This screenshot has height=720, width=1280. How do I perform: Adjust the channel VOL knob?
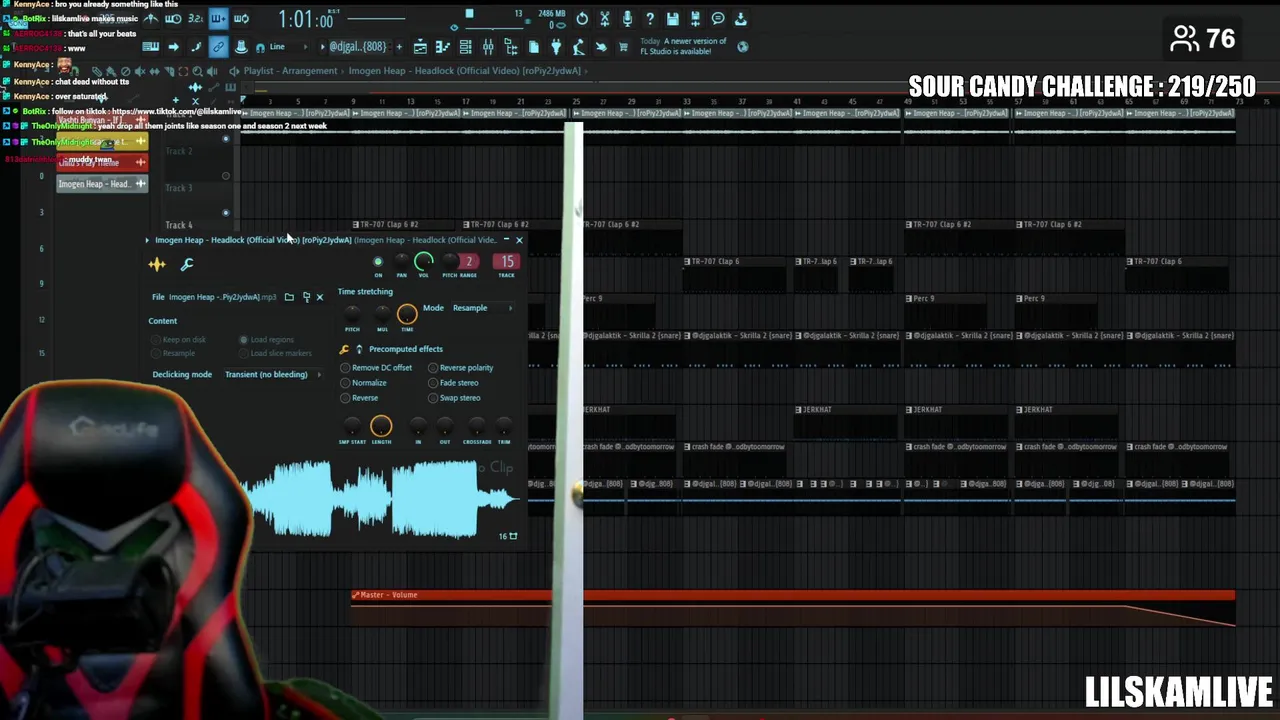pos(424,263)
